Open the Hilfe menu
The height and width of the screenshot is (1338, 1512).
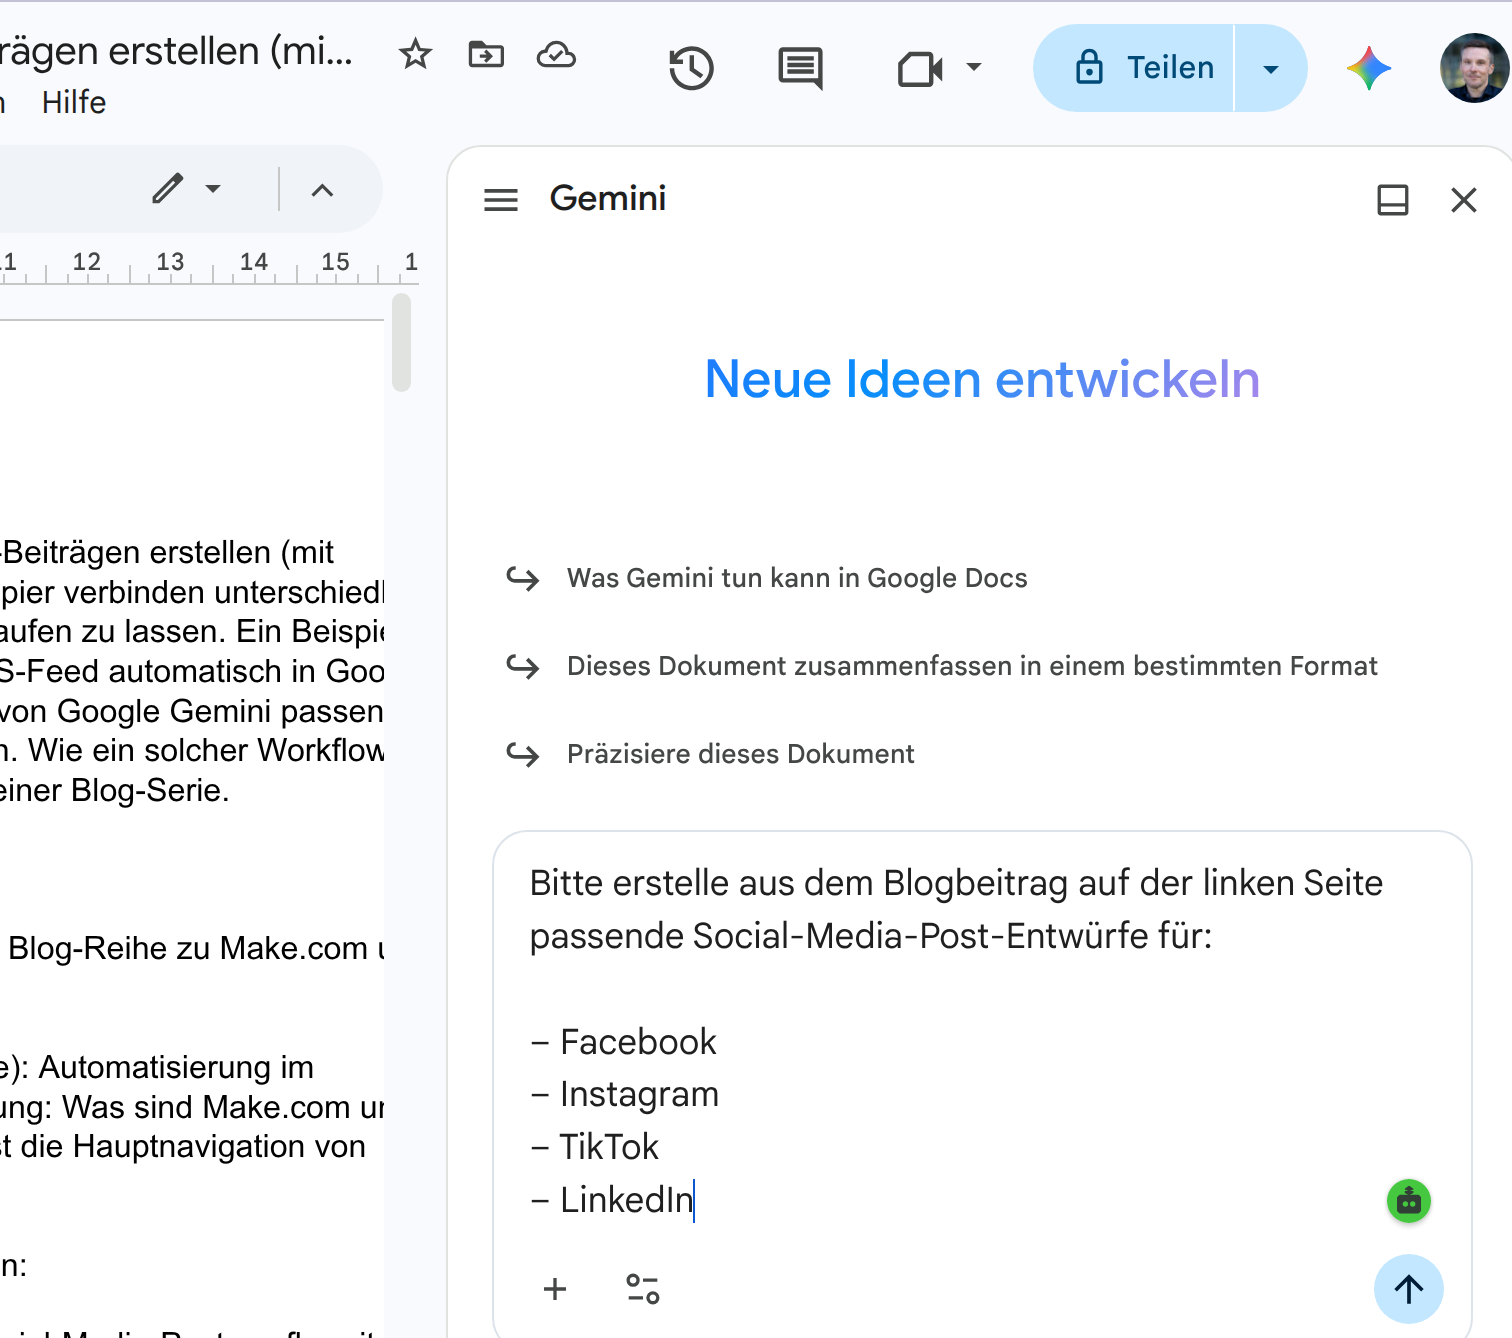[x=74, y=102]
